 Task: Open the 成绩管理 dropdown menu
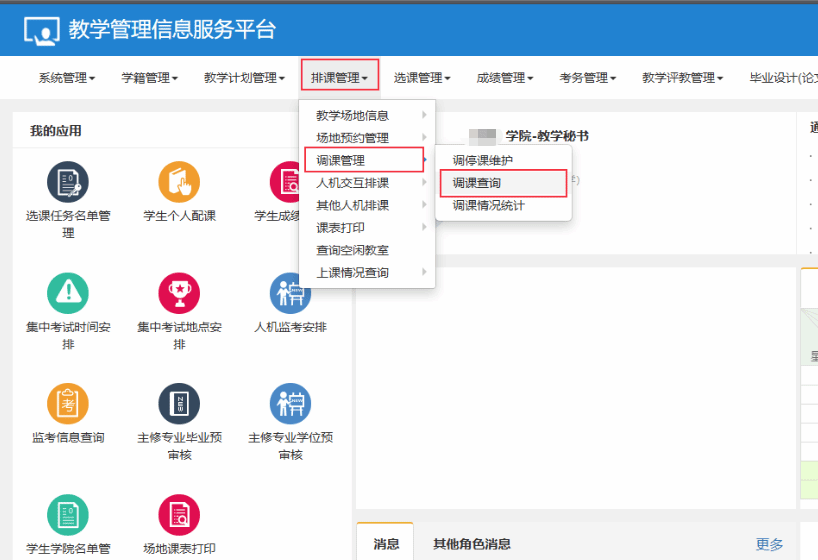coord(504,78)
